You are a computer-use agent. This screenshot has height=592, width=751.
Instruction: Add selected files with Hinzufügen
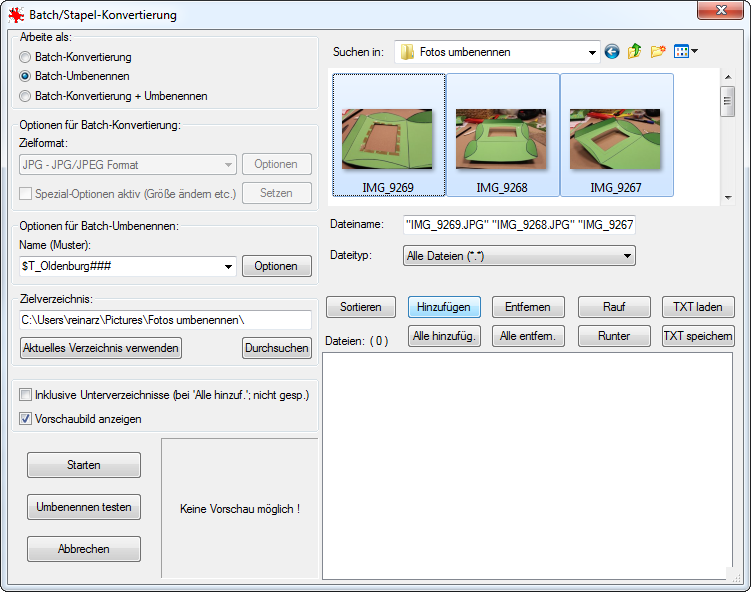(444, 307)
